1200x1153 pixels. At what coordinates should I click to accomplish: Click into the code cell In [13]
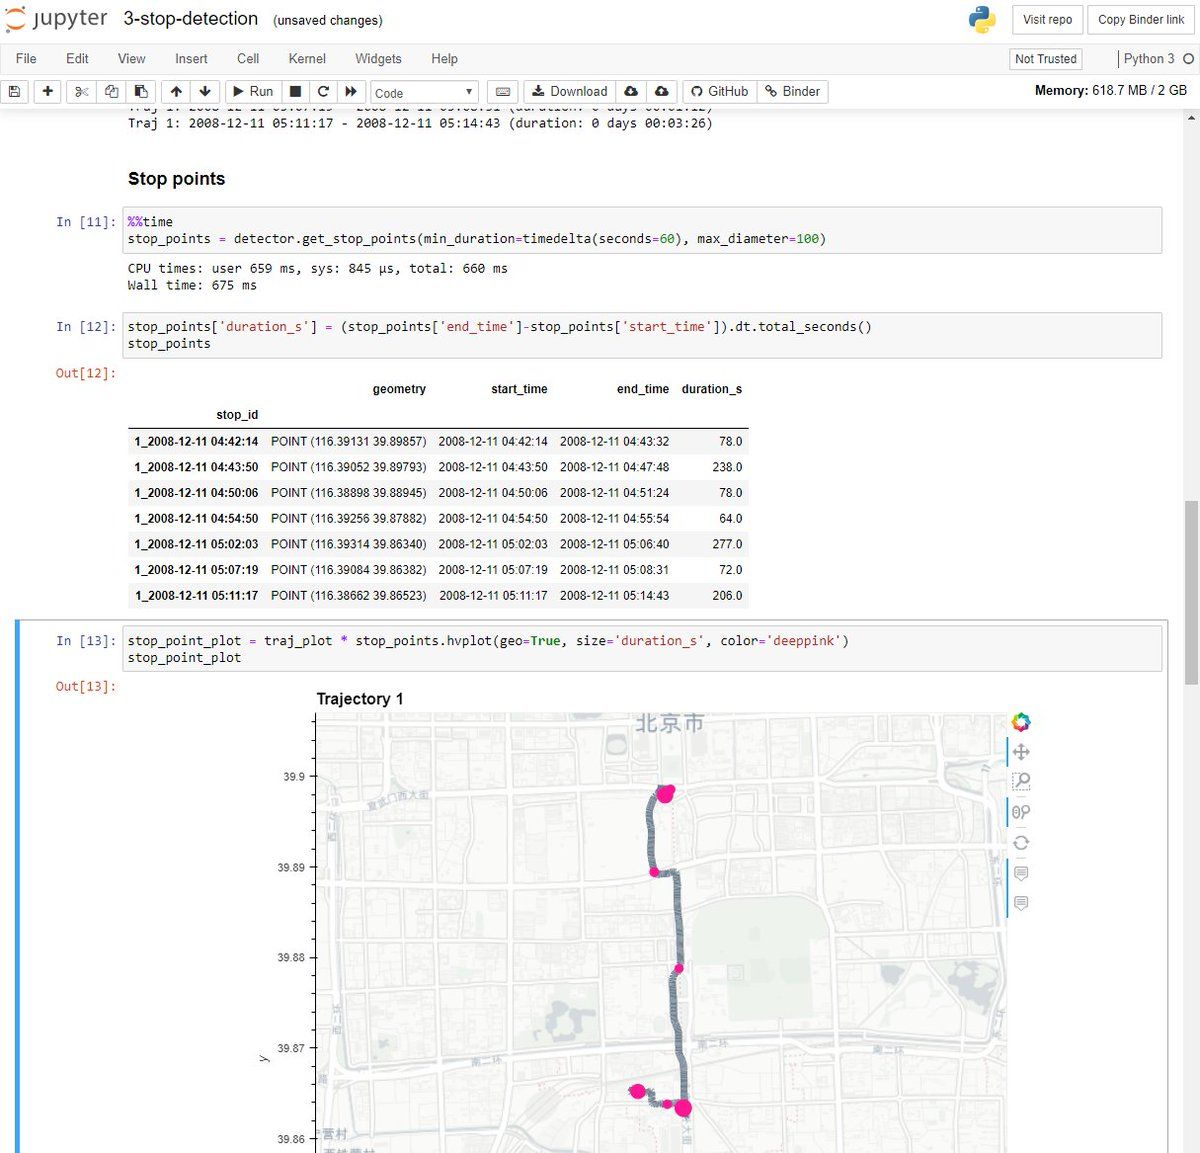point(640,649)
